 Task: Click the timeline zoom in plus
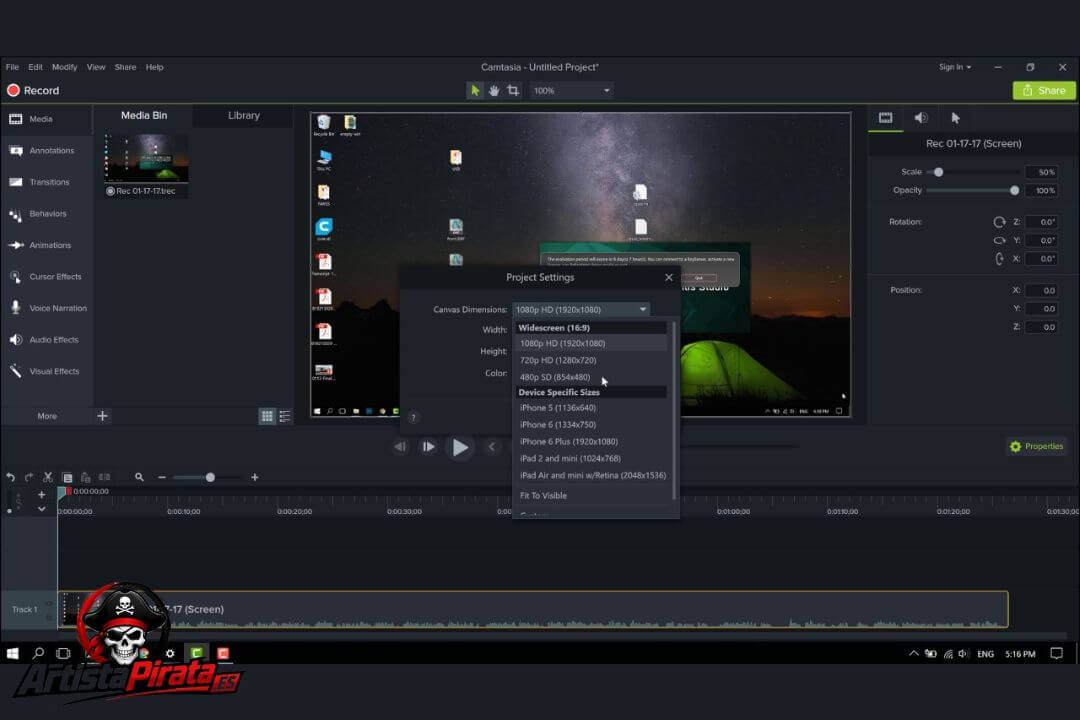[x=254, y=477]
